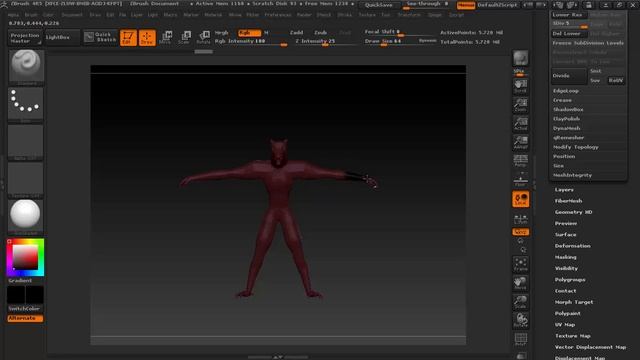Click the Del Lower button

[569, 34]
